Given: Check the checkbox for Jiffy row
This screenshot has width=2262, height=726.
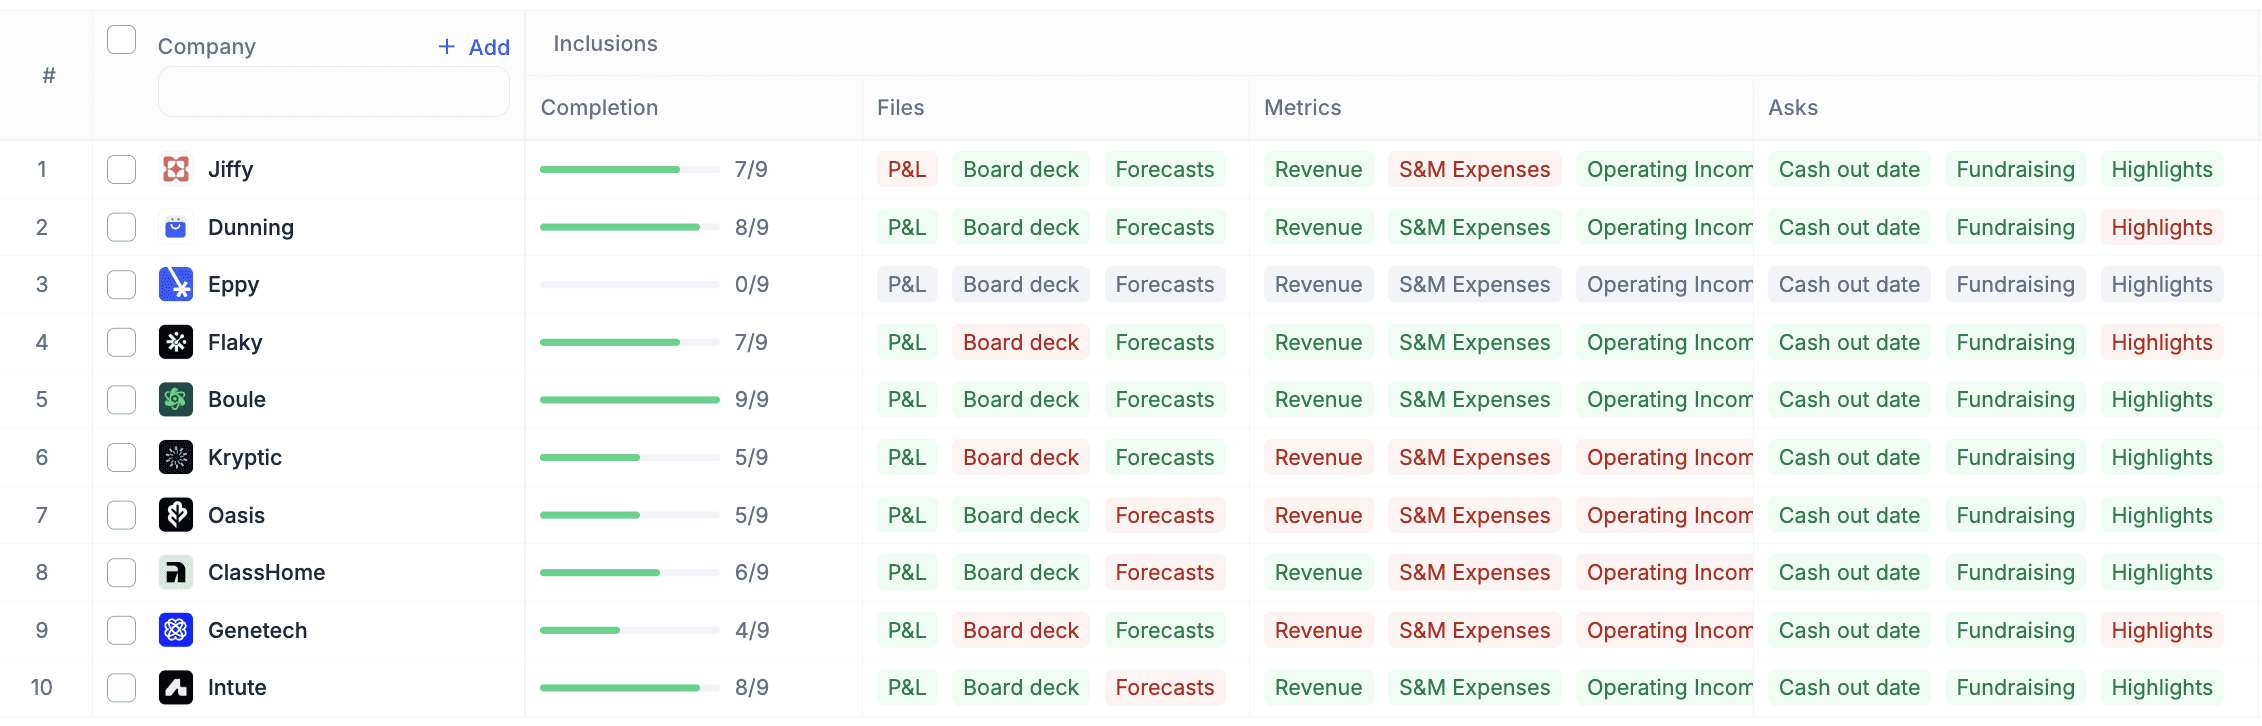Looking at the screenshot, I should (121, 169).
